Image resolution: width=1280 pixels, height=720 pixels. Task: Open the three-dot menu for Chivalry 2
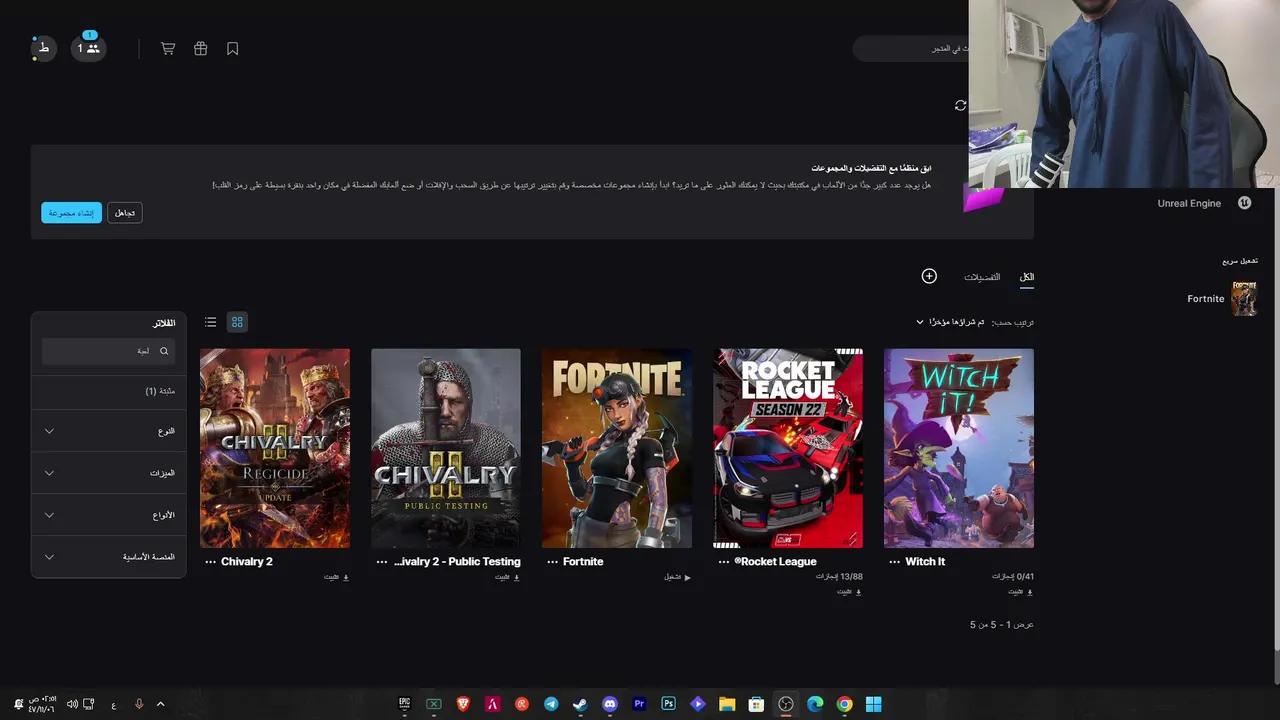pos(210,562)
